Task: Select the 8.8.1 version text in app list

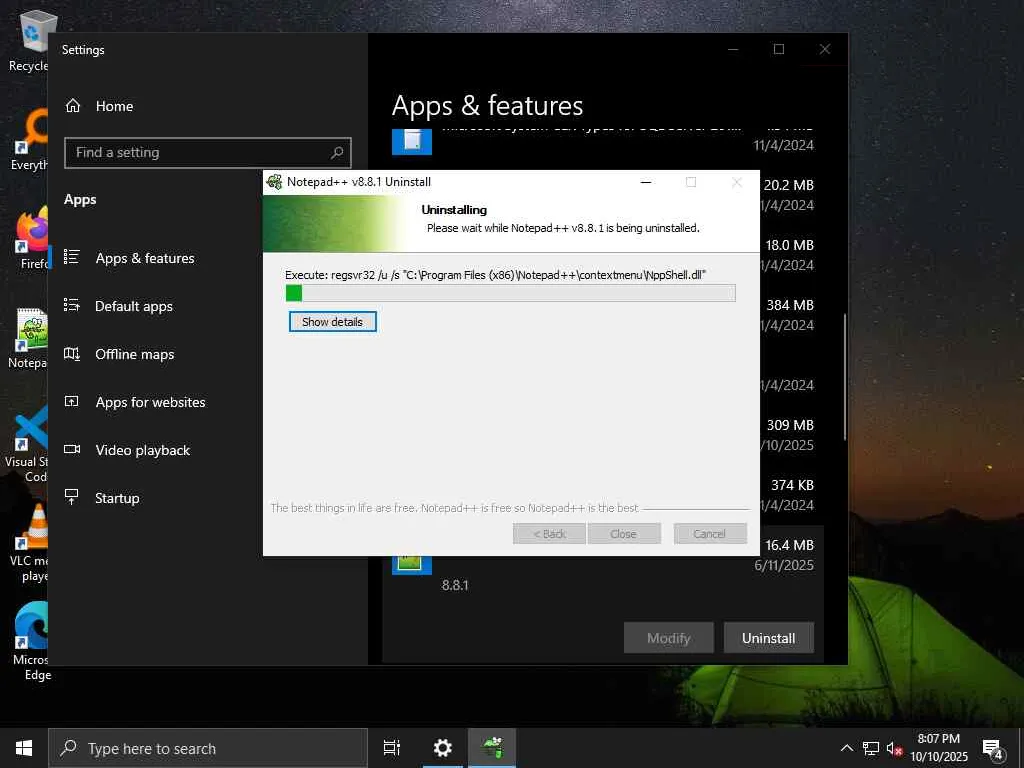Action: tap(455, 585)
